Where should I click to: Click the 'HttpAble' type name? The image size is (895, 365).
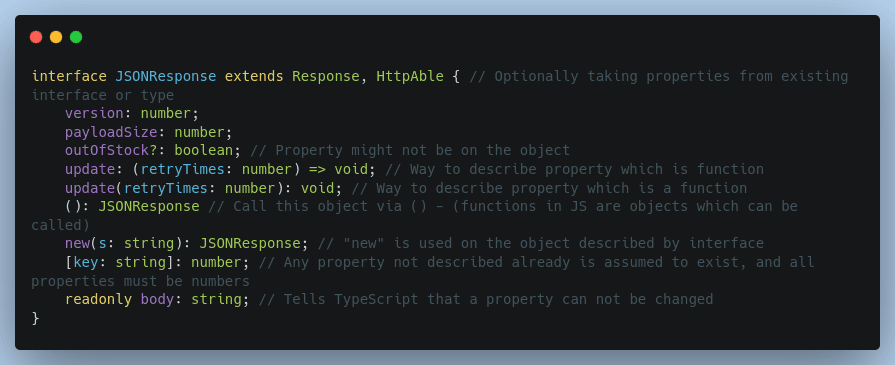pyautogui.click(x=410, y=77)
